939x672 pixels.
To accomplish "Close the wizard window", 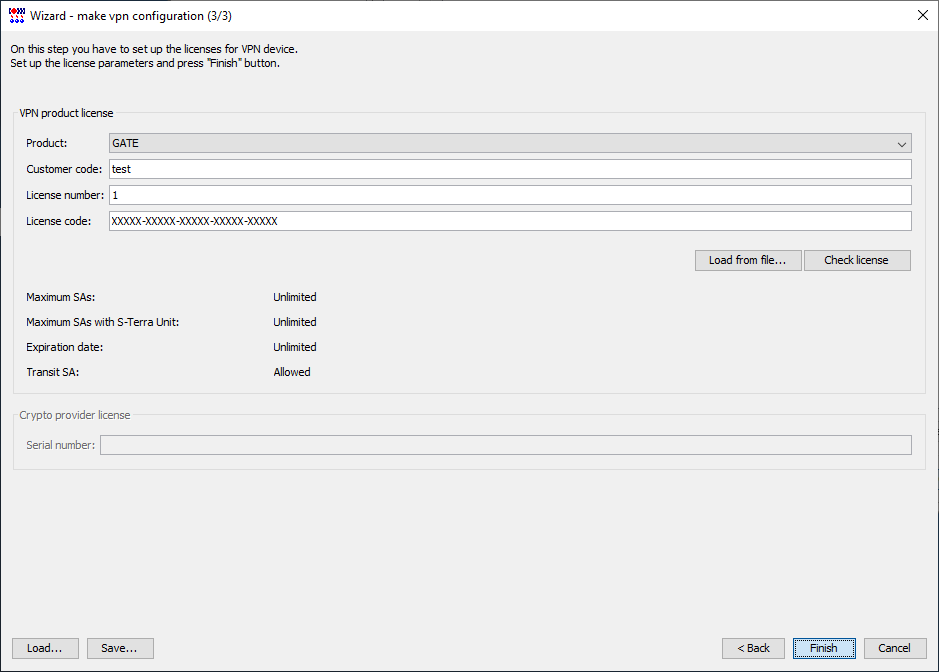I will (x=923, y=16).
